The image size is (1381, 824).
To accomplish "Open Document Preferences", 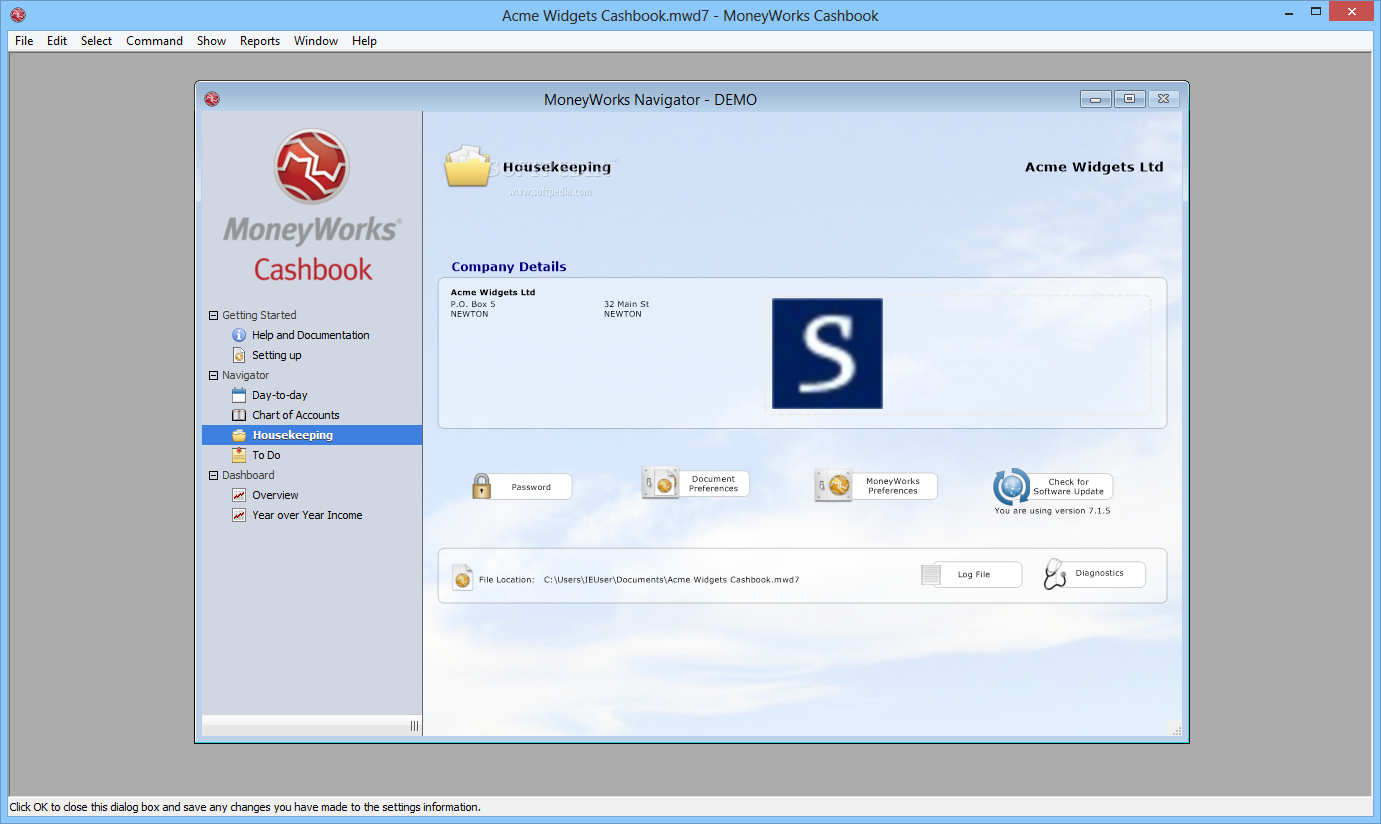I will [x=713, y=484].
